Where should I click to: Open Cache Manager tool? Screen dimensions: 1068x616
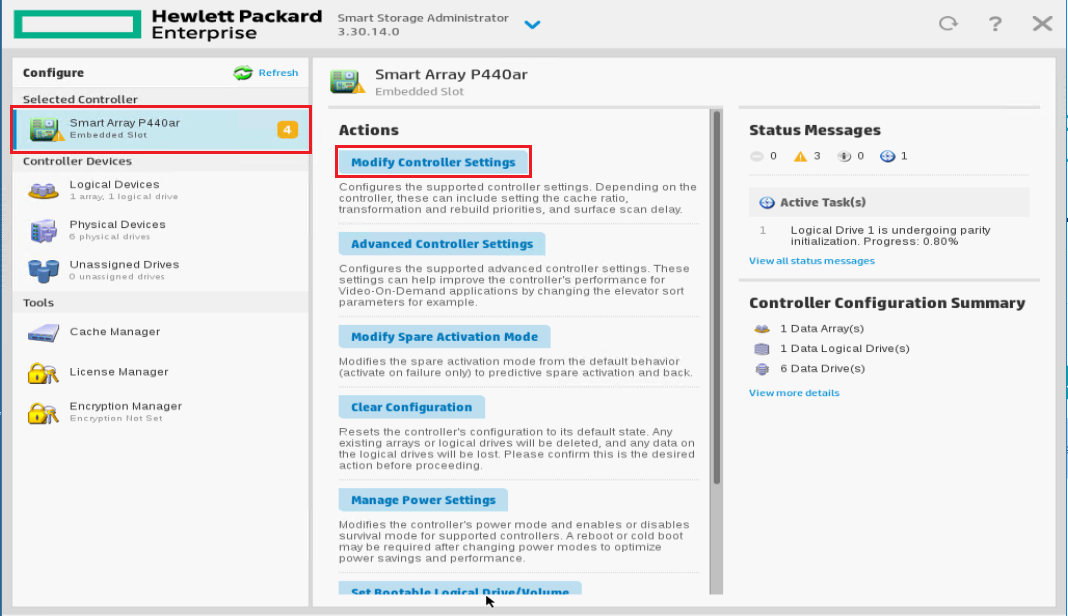(161, 332)
